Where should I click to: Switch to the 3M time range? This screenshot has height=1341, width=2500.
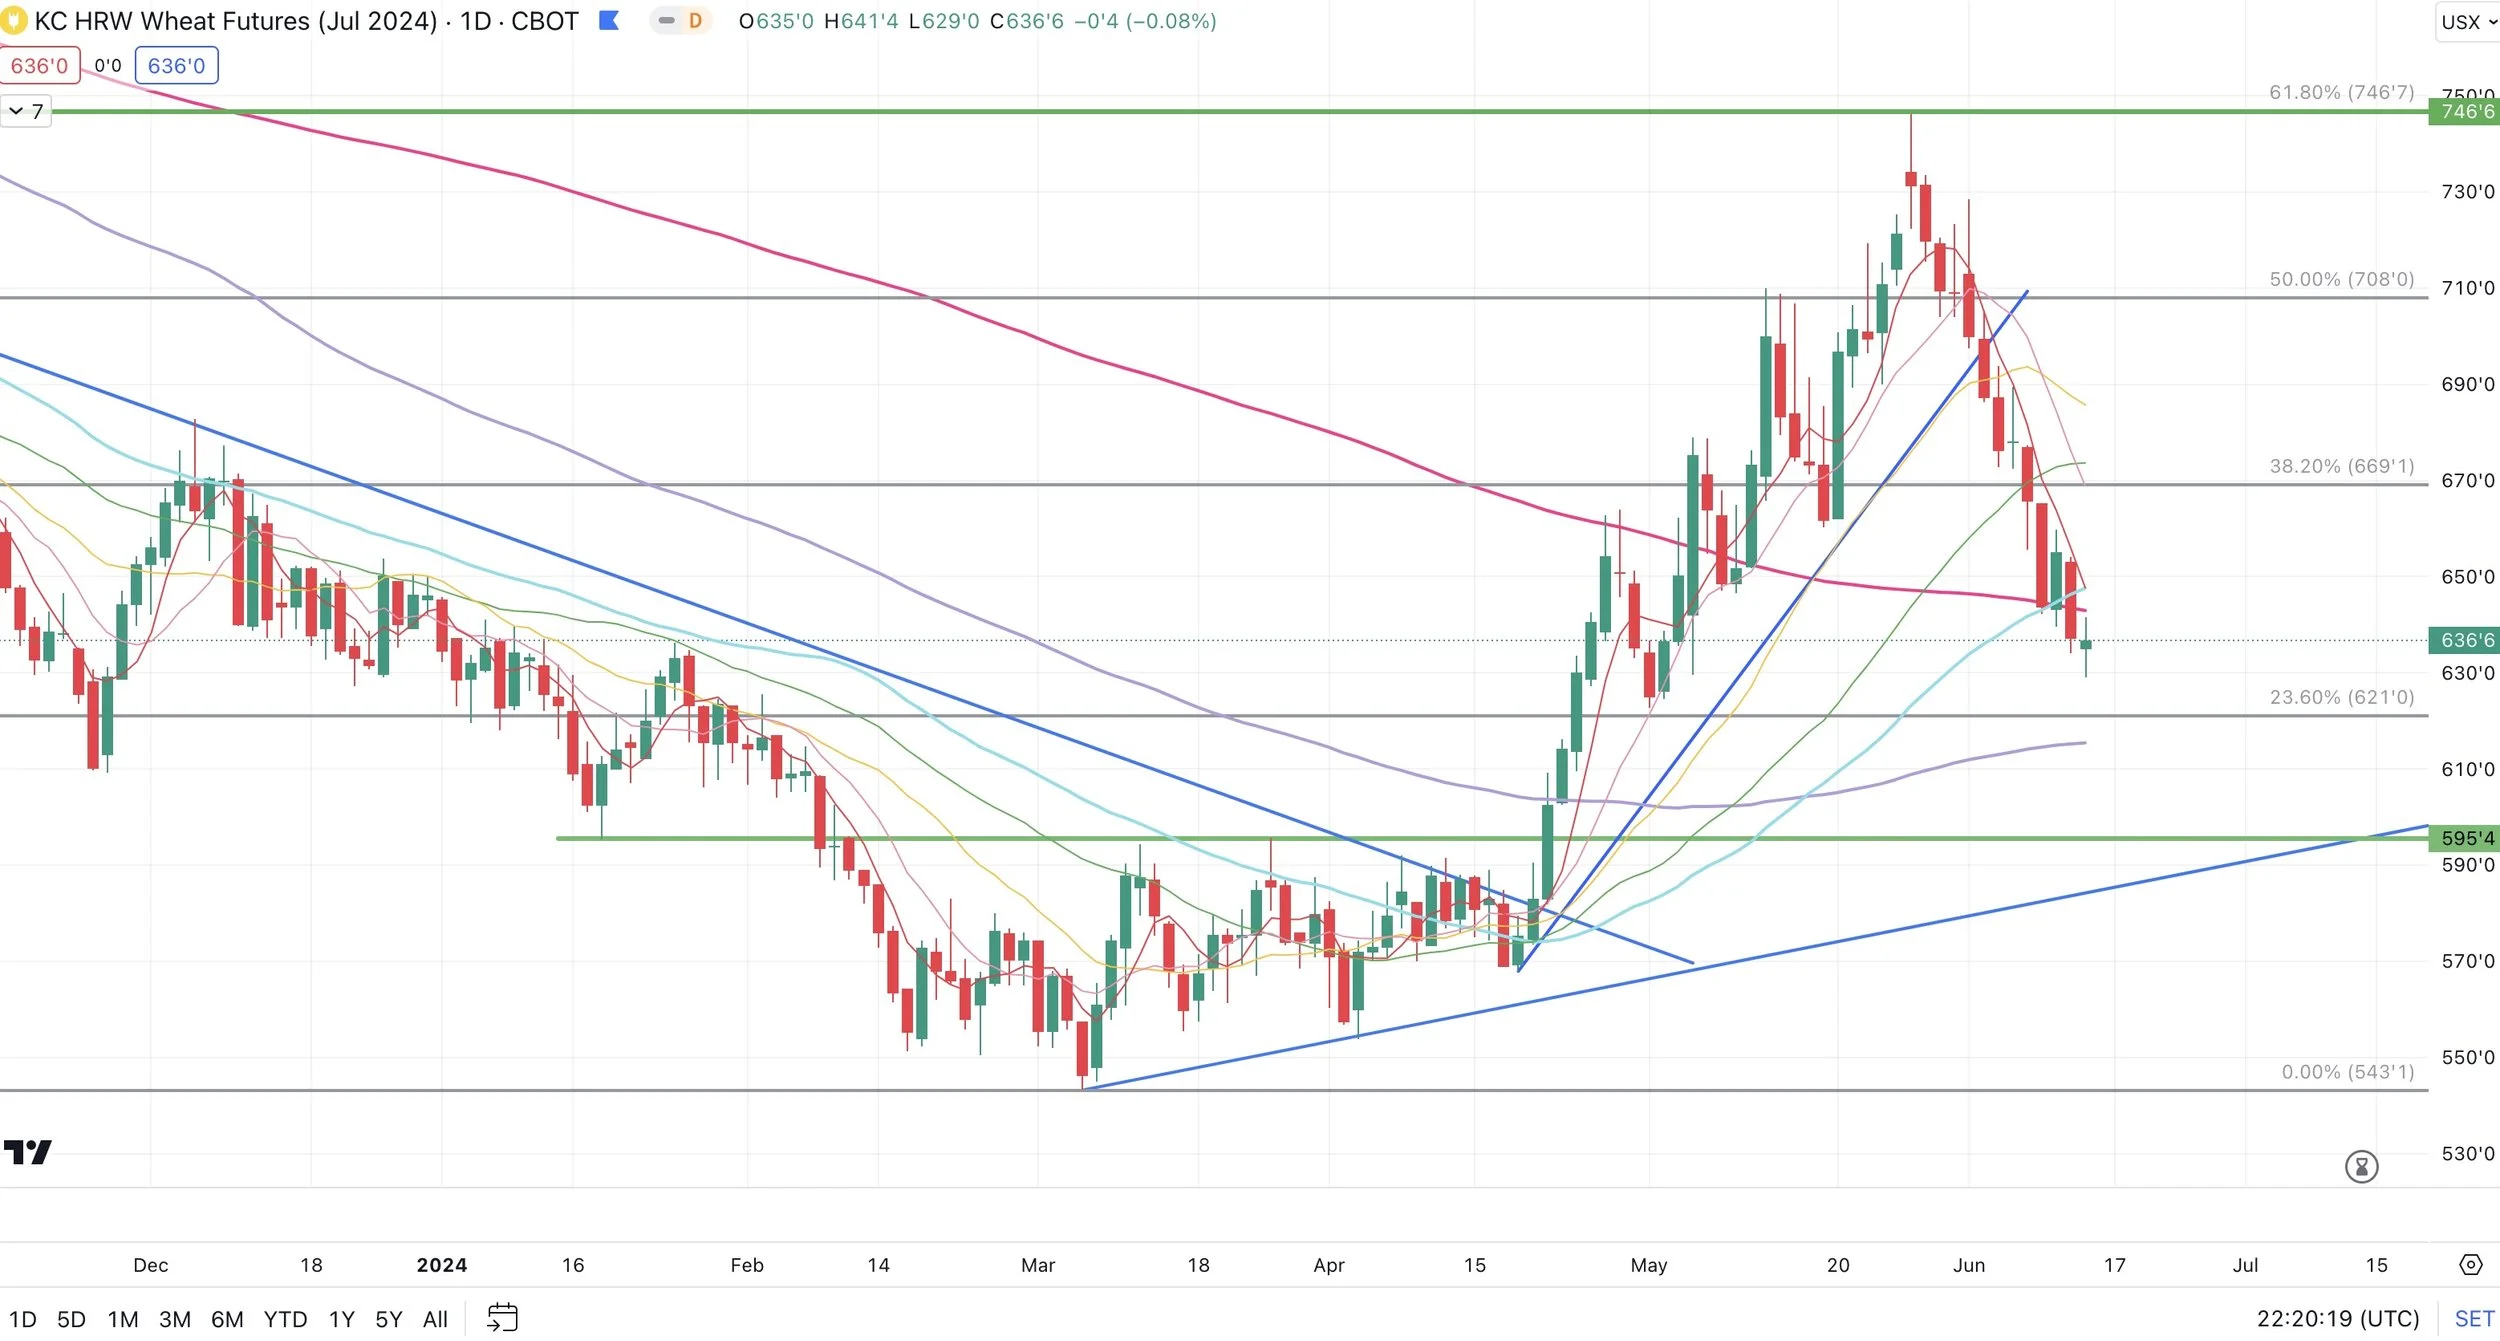(x=174, y=1319)
